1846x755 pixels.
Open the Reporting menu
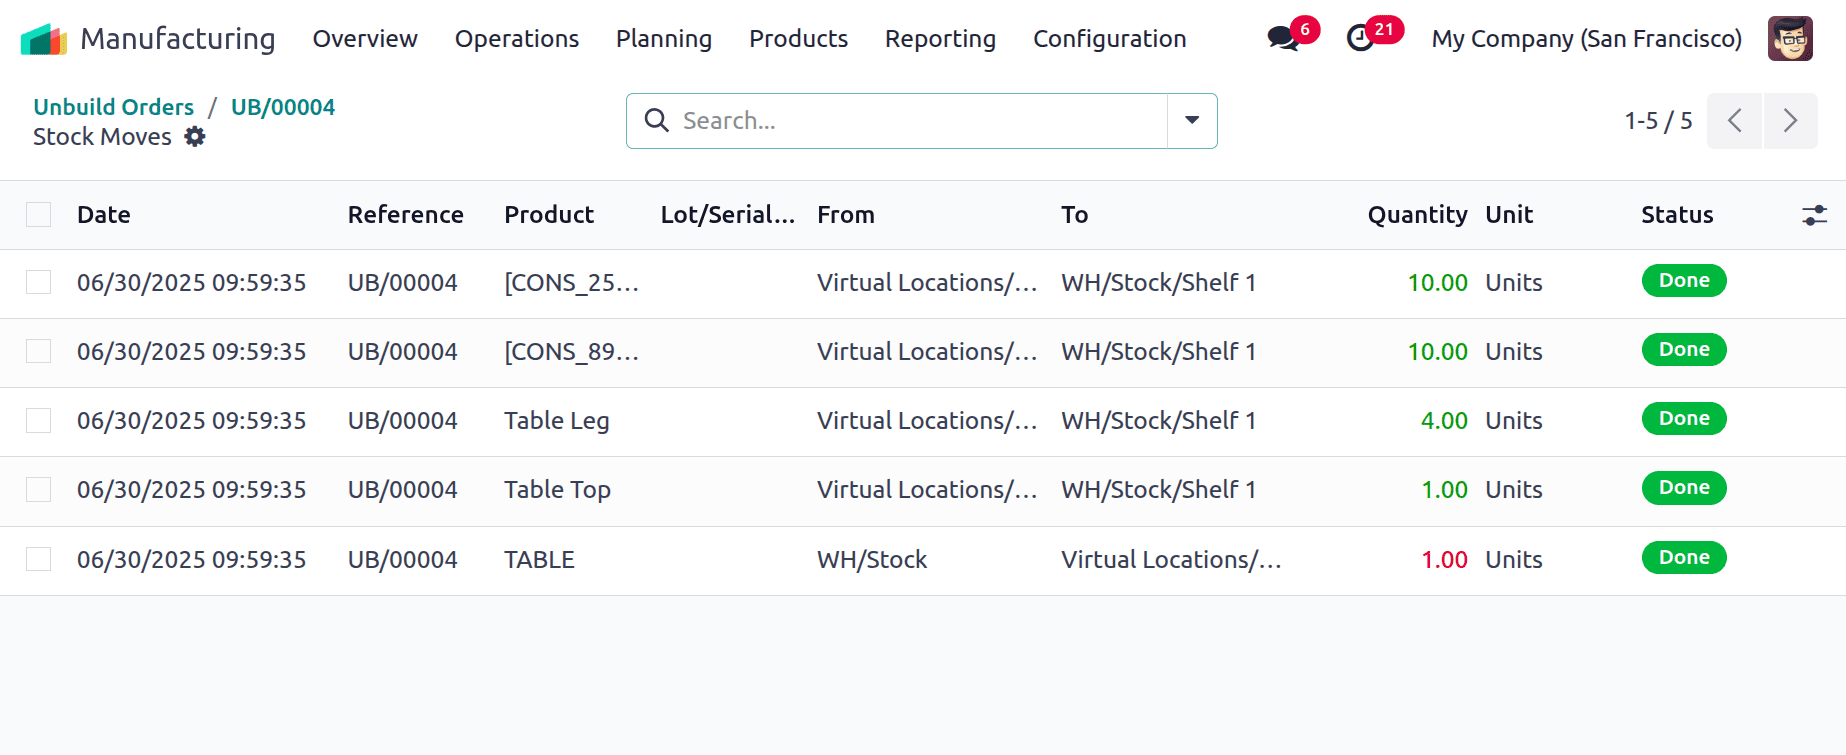point(940,39)
